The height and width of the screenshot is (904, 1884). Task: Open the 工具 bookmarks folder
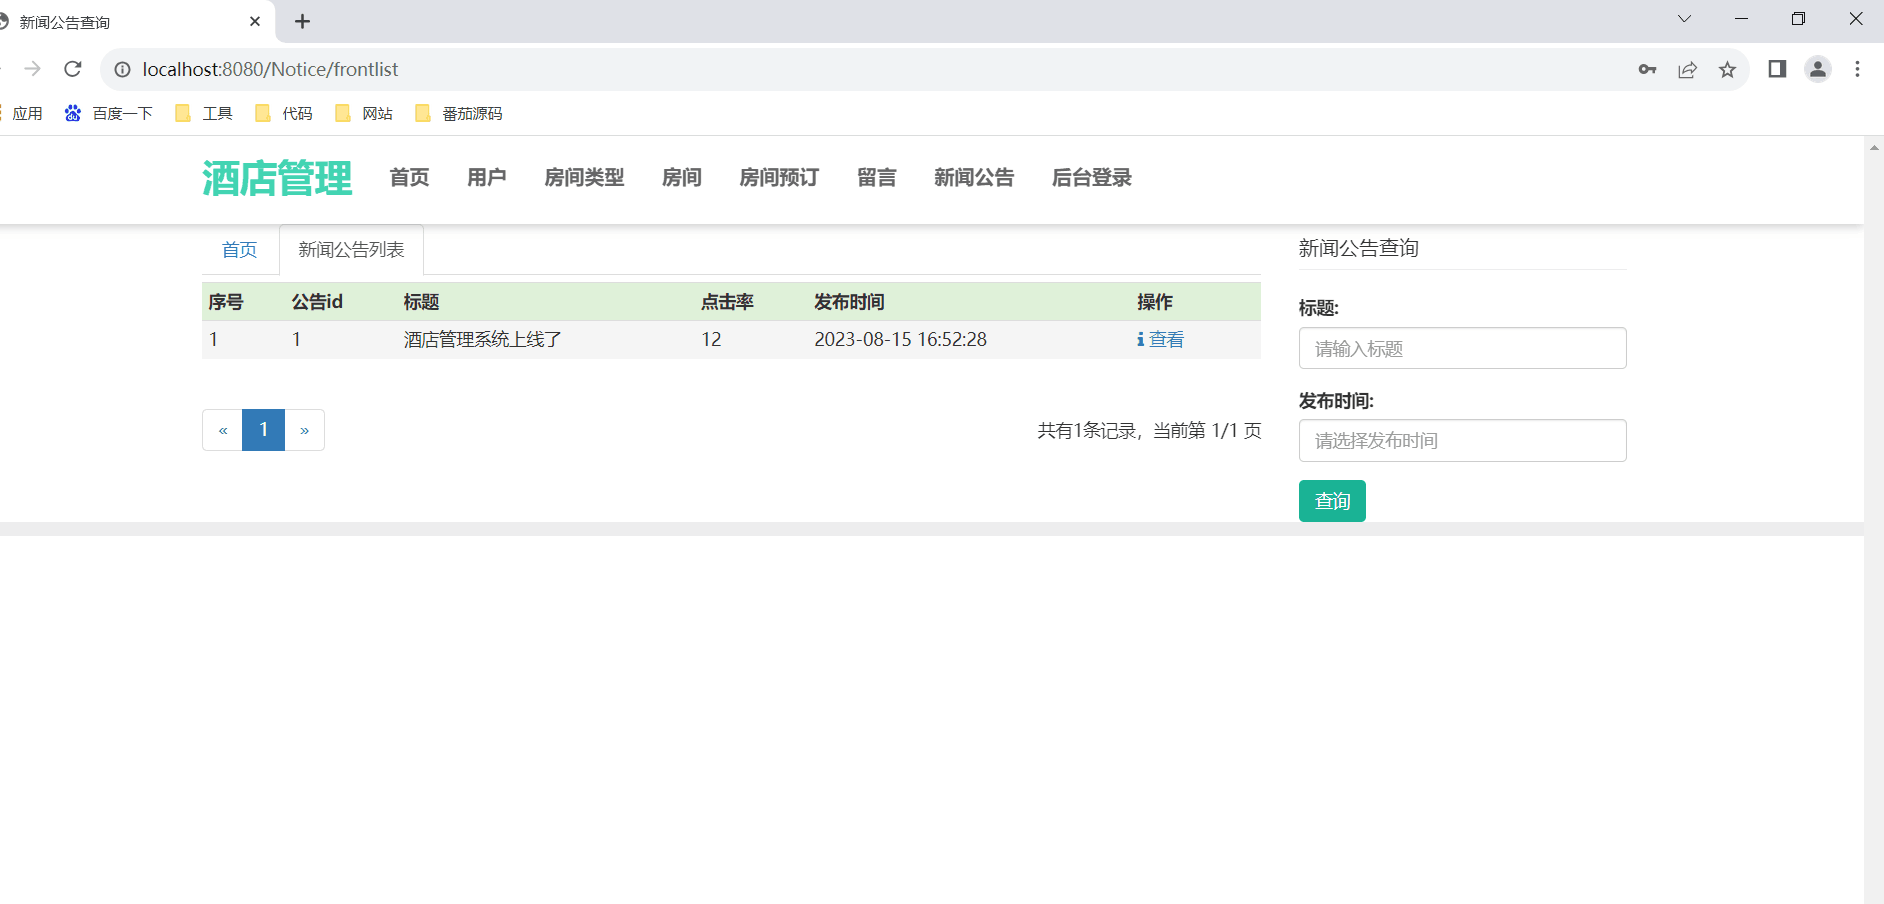[x=204, y=113]
